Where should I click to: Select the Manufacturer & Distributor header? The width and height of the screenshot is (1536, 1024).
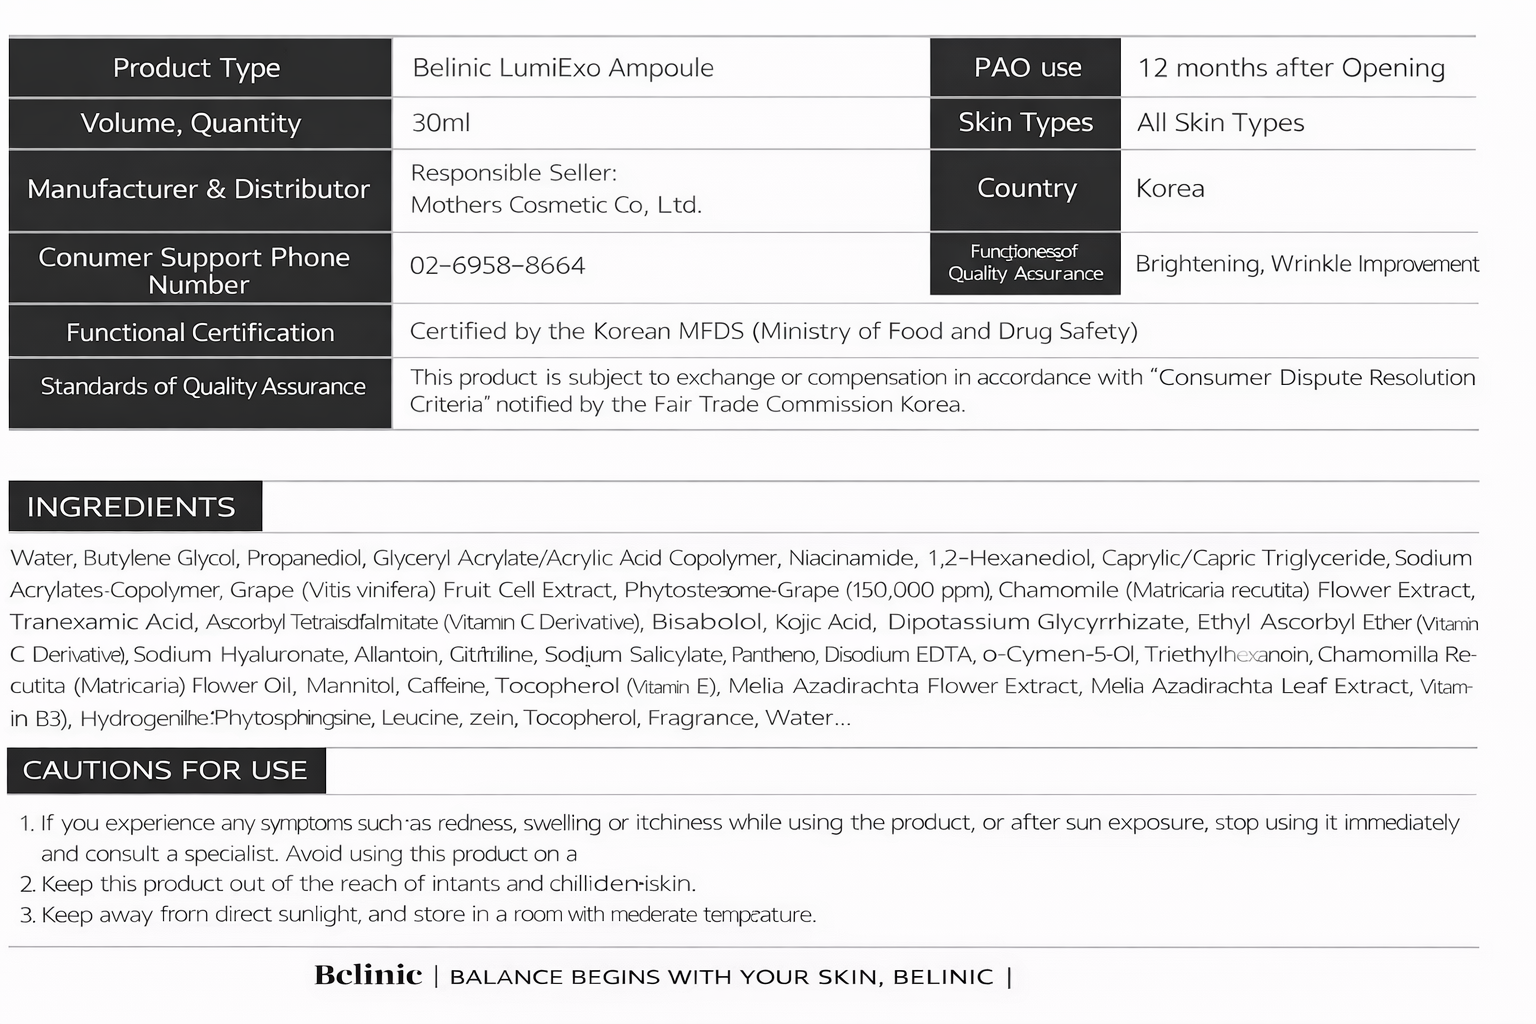point(198,189)
